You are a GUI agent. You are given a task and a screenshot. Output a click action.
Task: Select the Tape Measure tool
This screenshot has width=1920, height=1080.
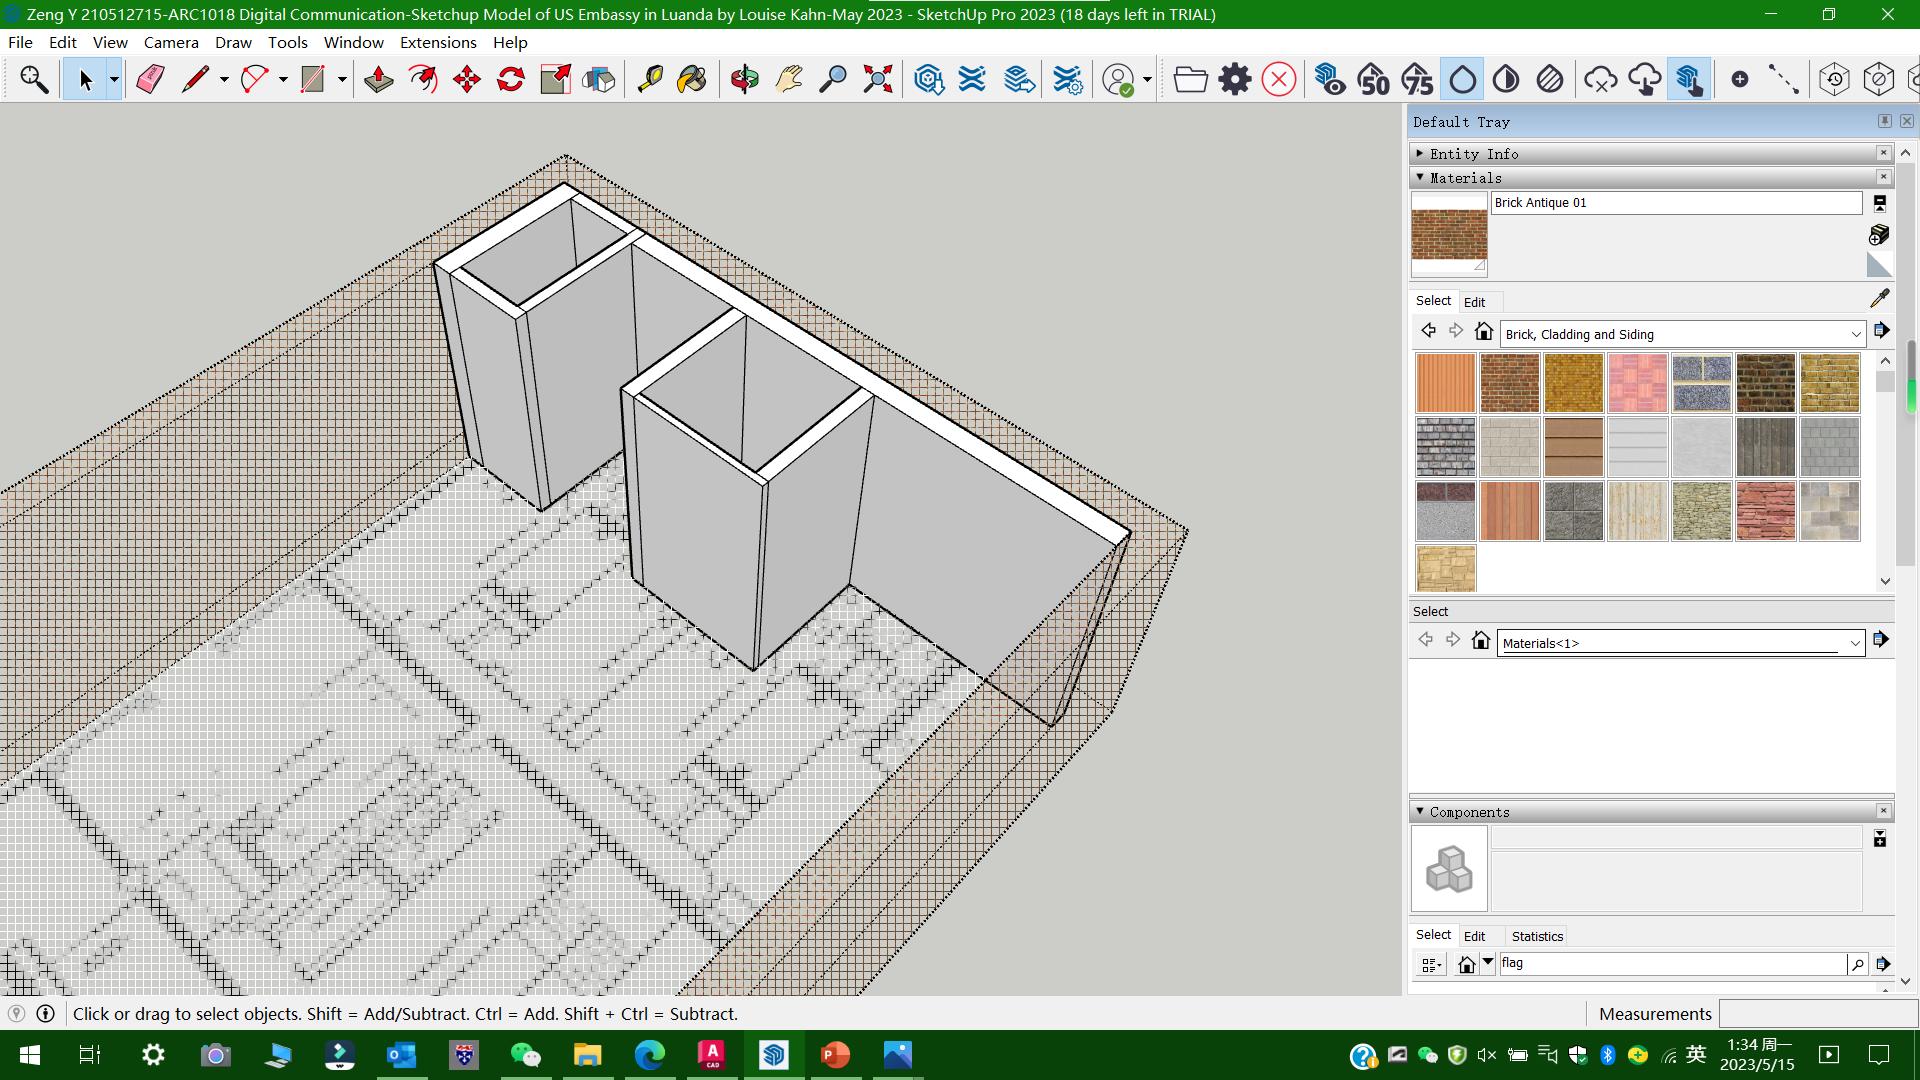(650, 79)
